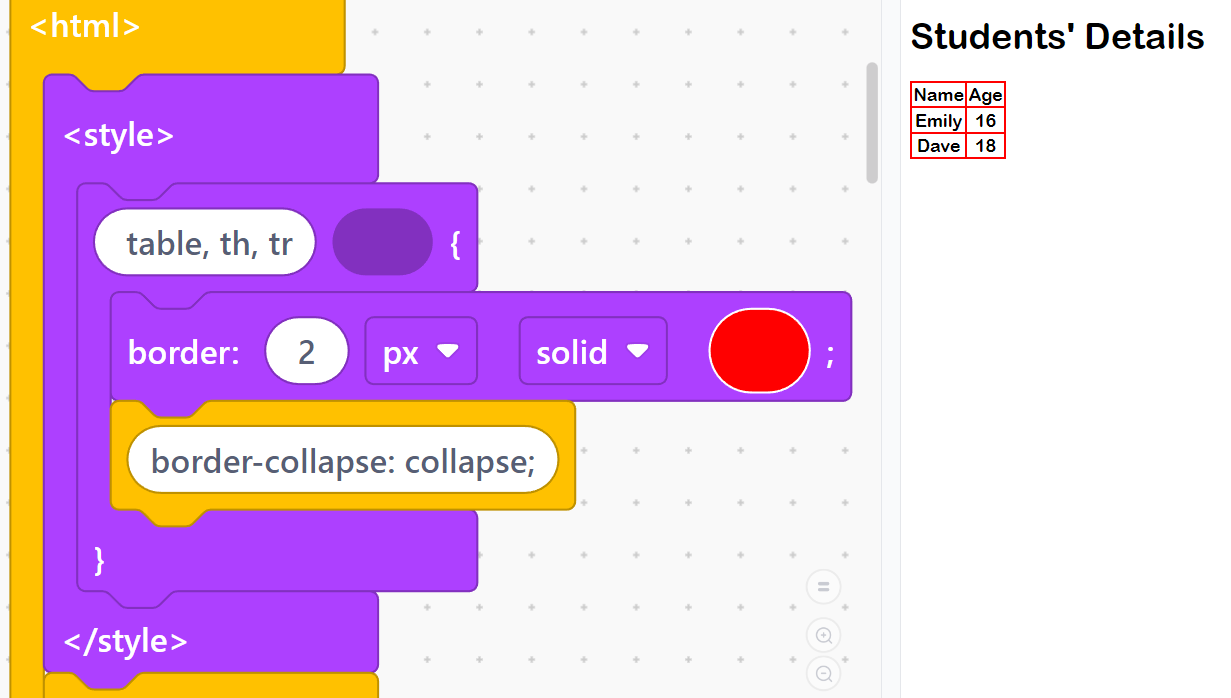Reset workspace zoom with the equals icon
This screenshot has width=1231, height=698.
(x=824, y=587)
